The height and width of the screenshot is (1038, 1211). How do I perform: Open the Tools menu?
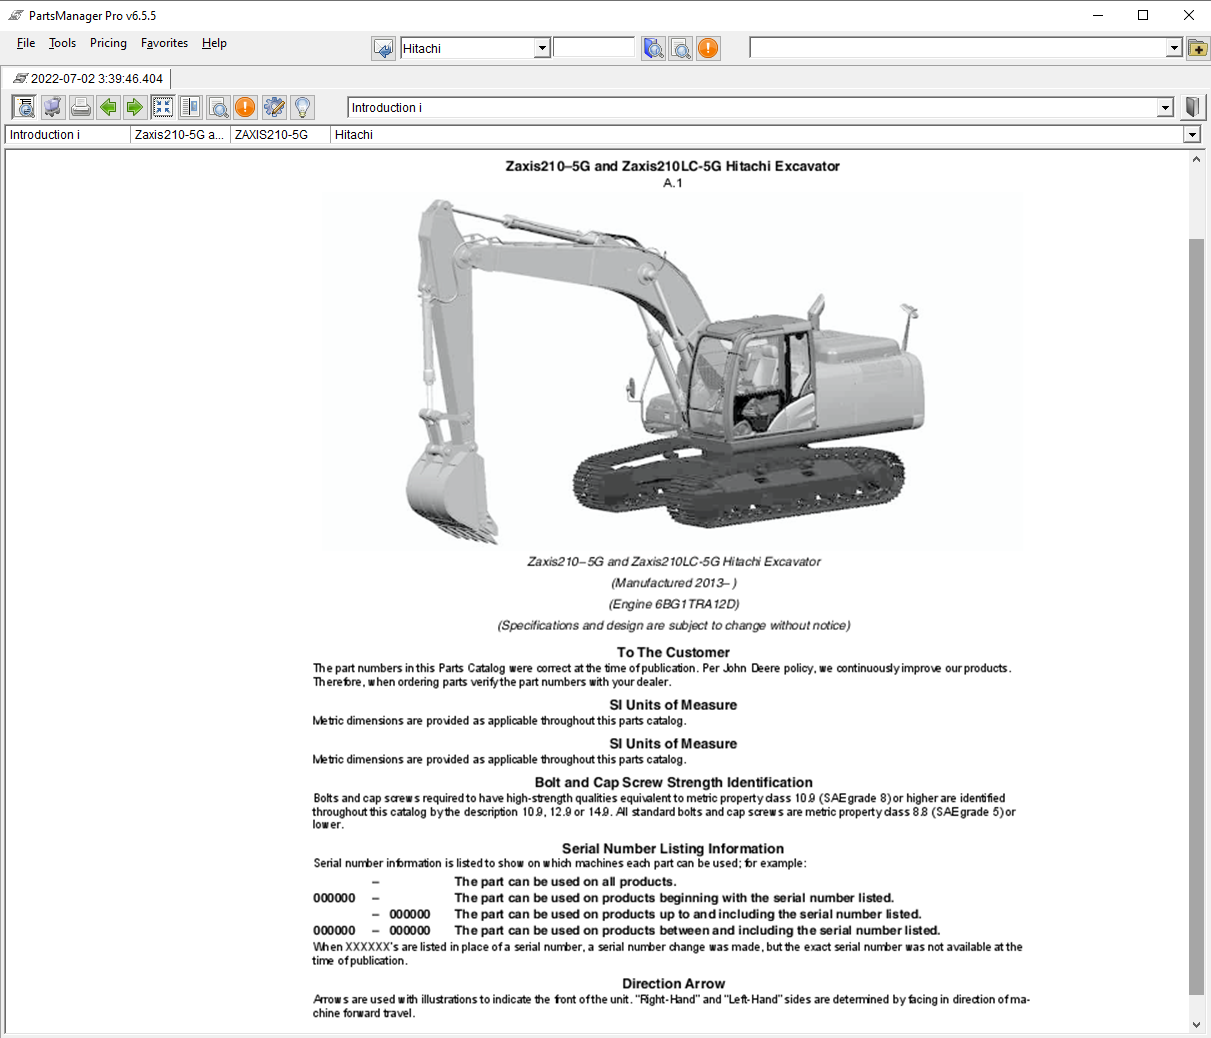(x=62, y=43)
